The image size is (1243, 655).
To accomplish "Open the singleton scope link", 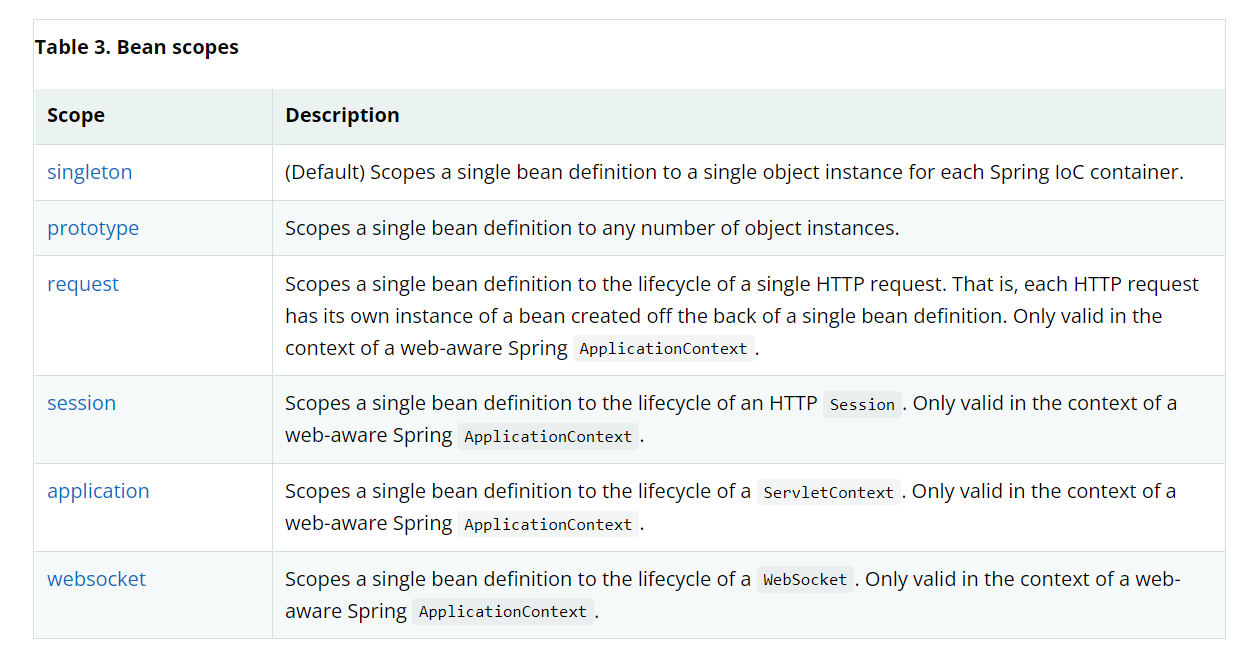I will (89, 172).
